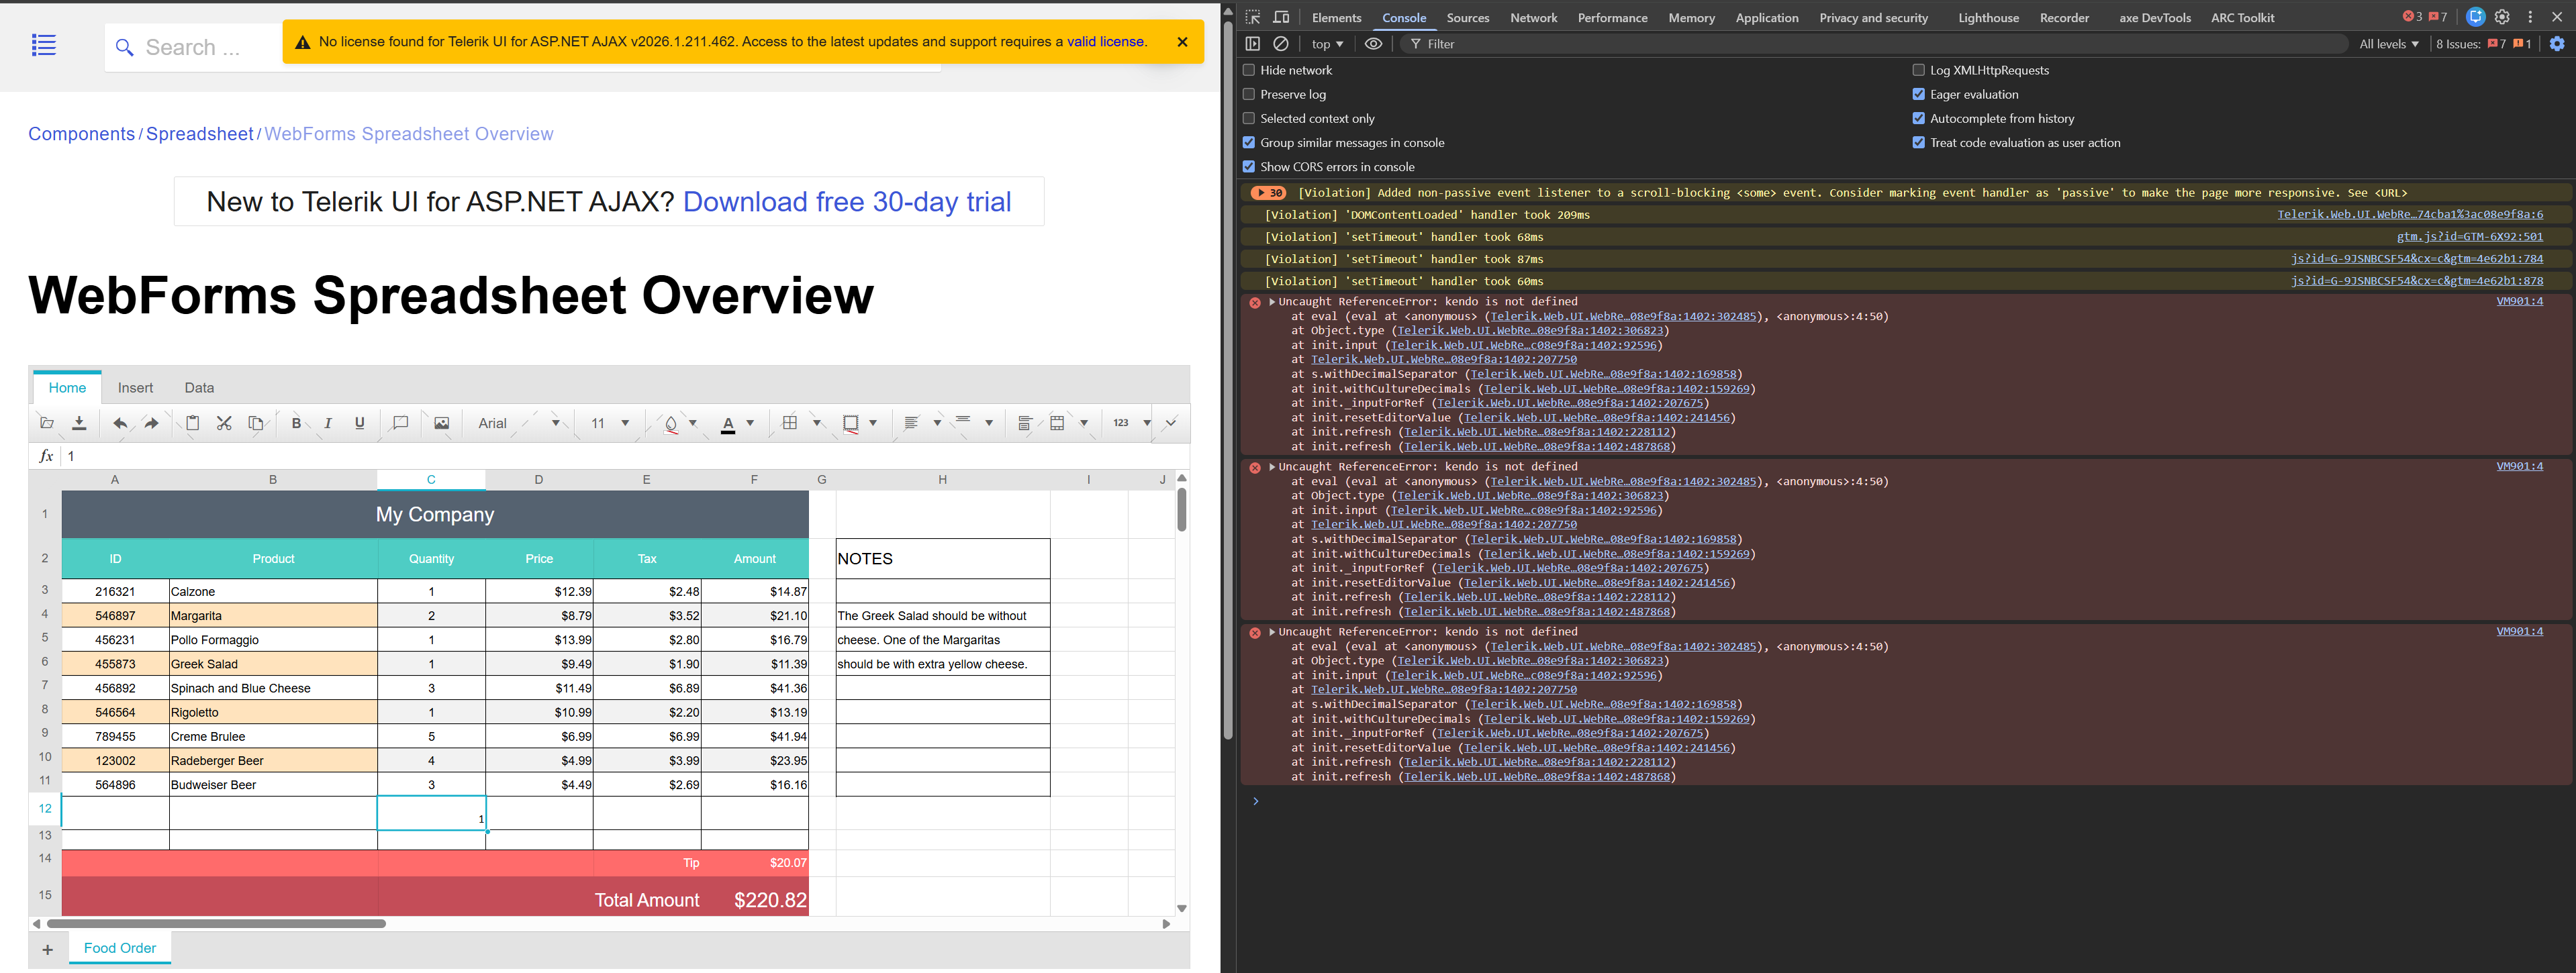2576x973 pixels.
Task: Open the Network tab in DevTools
Action: (x=1533, y=18)
